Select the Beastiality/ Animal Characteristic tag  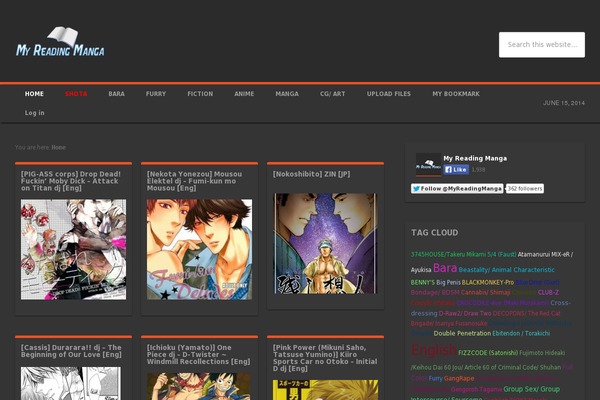click(x=506, y=270)
